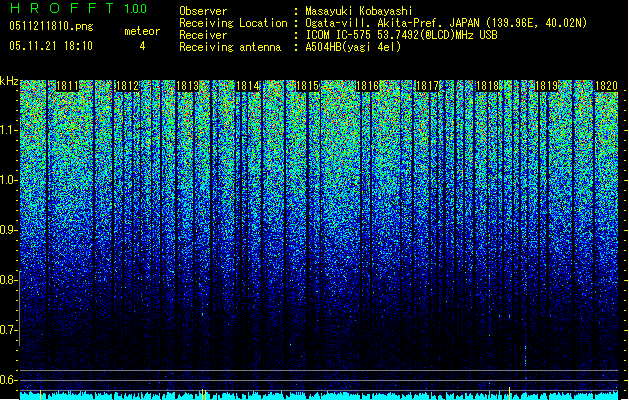This screenshot has height=400, width=629.
Task: Click the kHz axis unit label
Action: (x=9, y=81)
